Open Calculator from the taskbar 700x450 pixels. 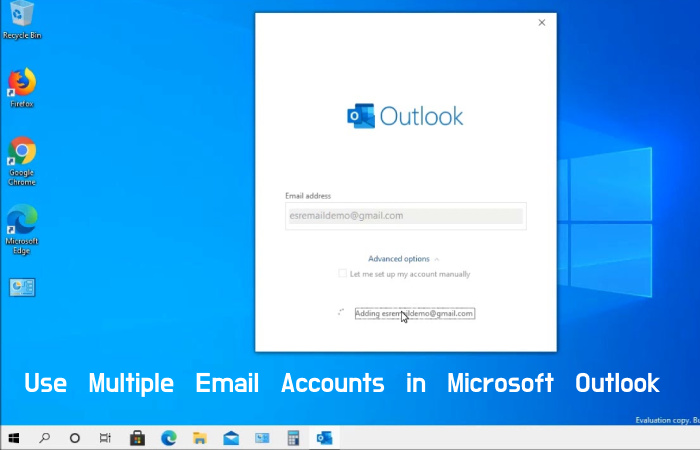[293, 438]
